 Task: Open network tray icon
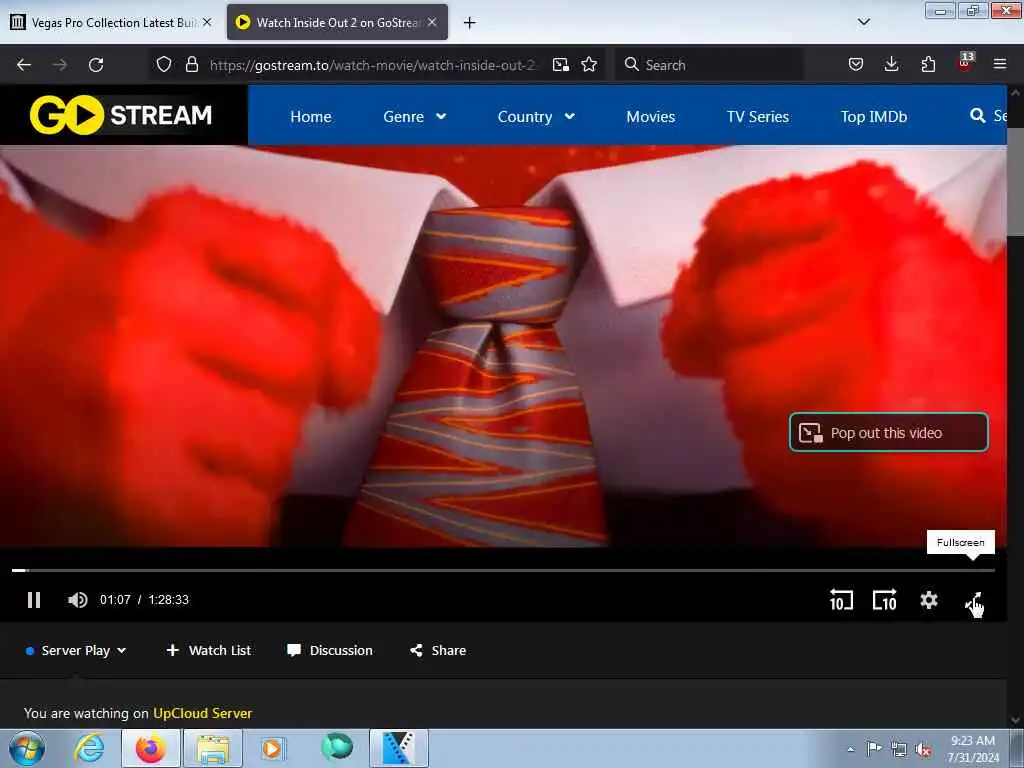(x=899, y=750)
